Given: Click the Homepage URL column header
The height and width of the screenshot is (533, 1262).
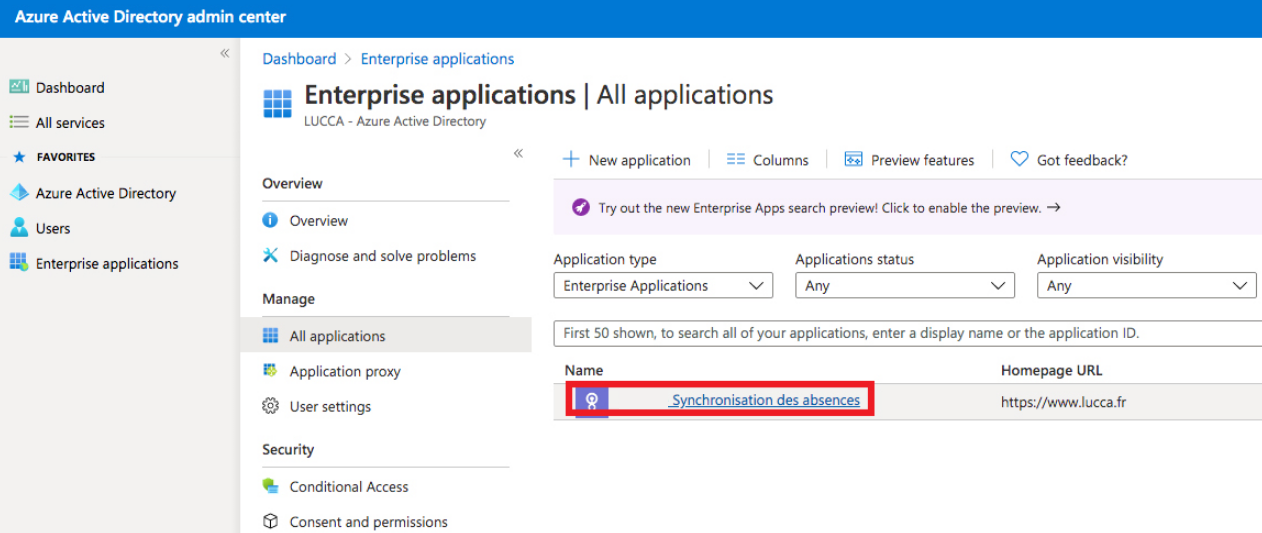Looking at the screenshot, I should pyautogui.click(x=1051, y=370).
